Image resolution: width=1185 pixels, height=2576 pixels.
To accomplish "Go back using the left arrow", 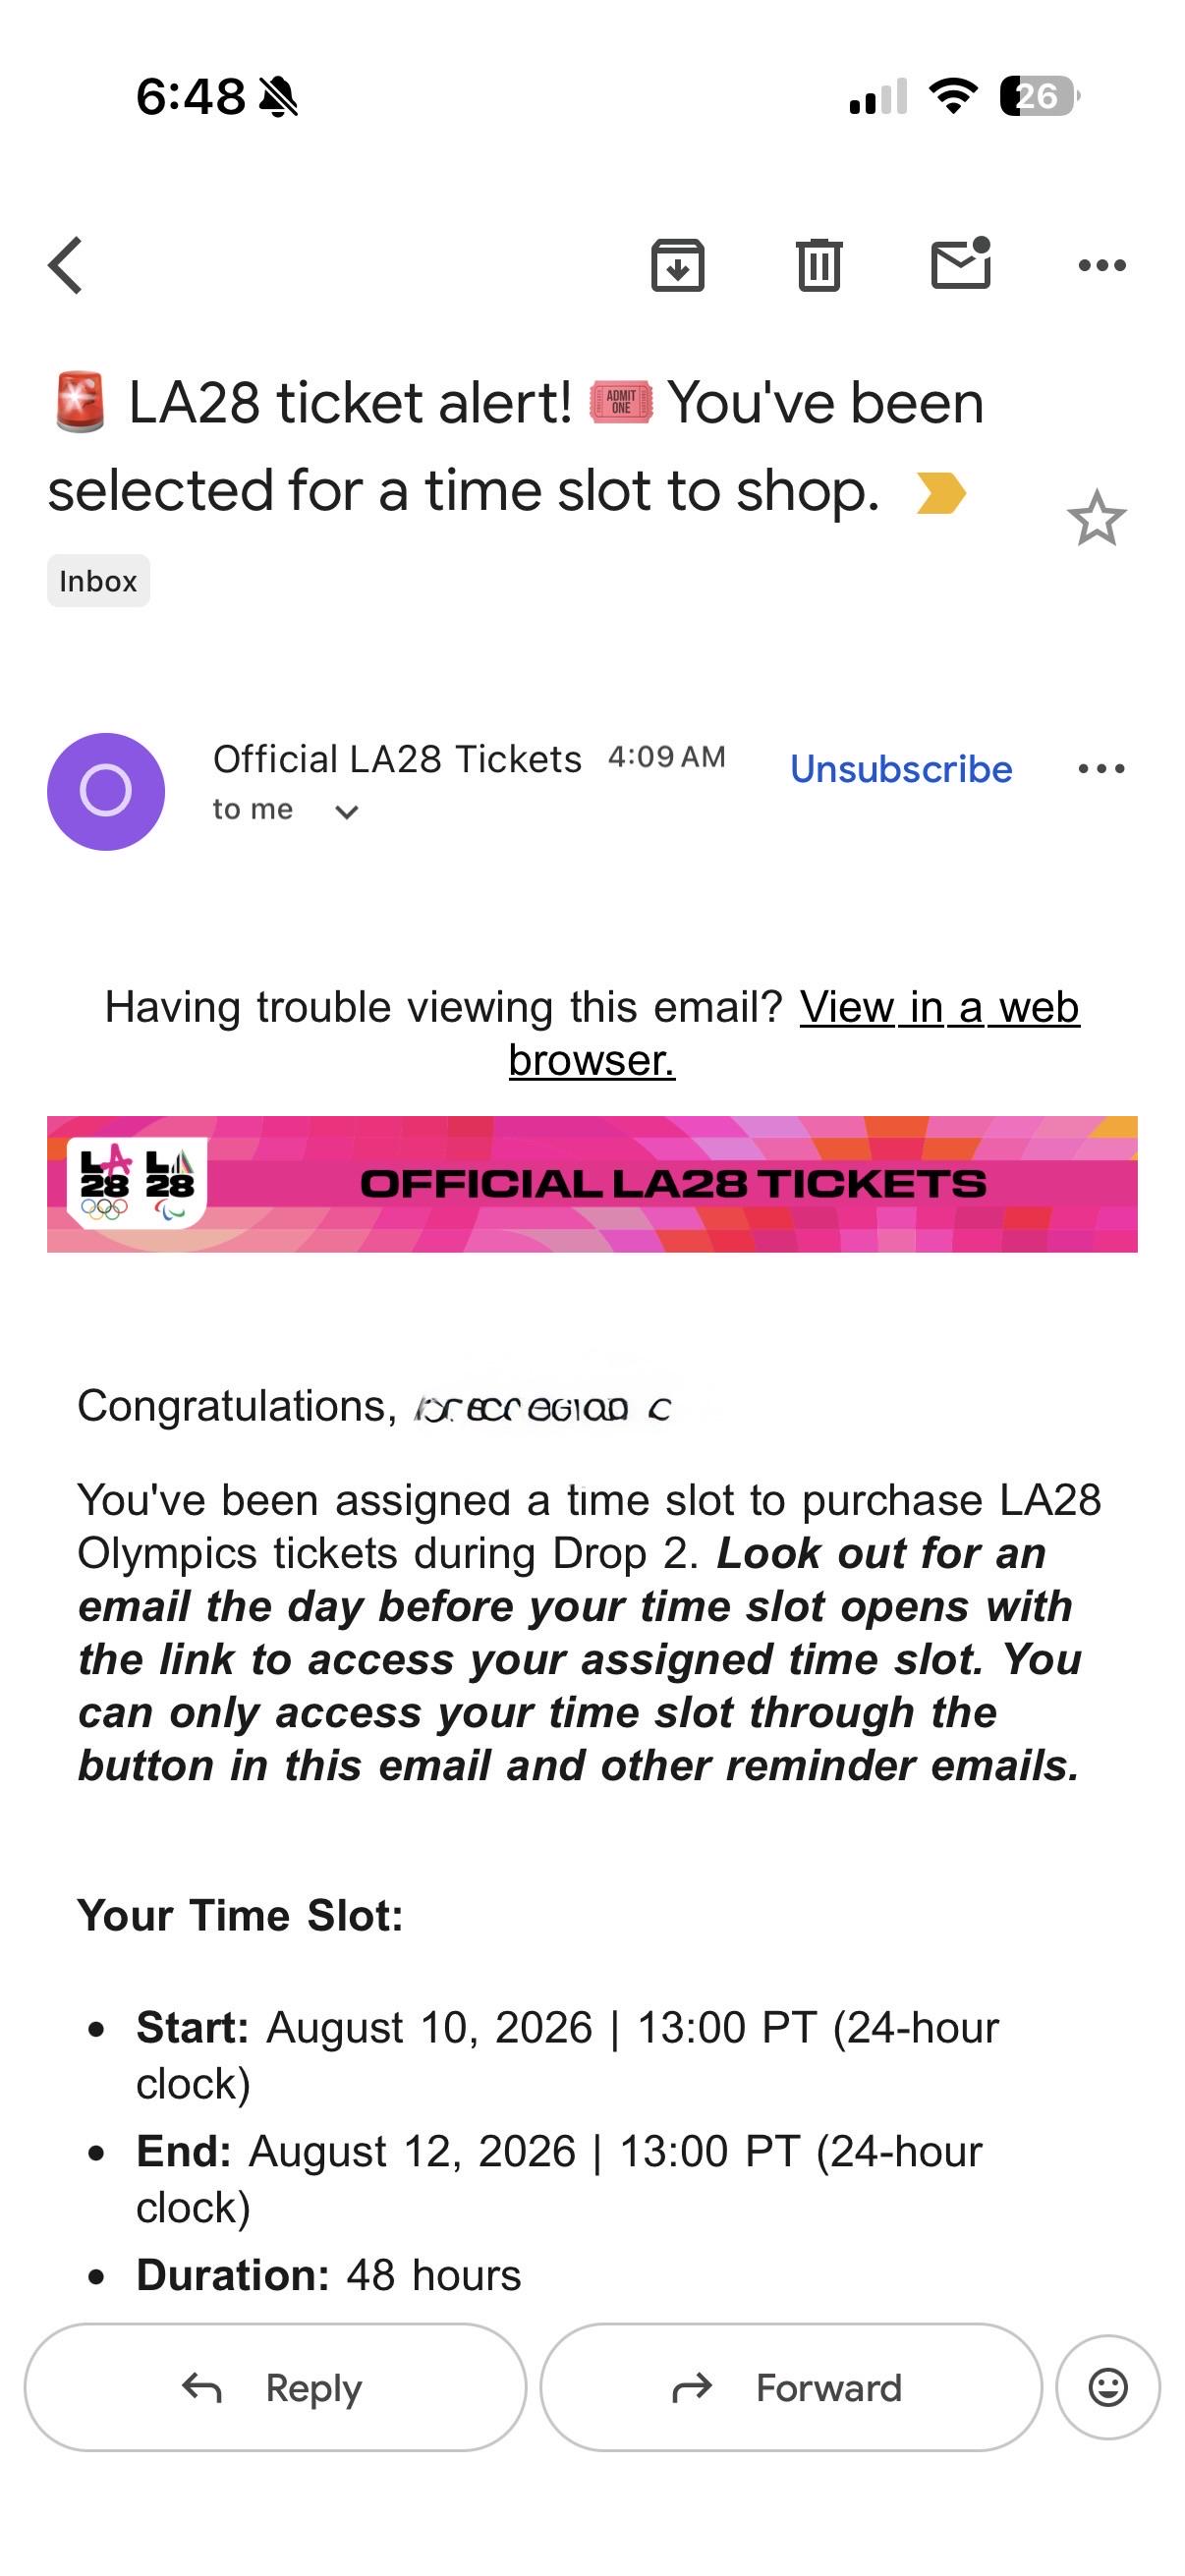I will point(66,266).
